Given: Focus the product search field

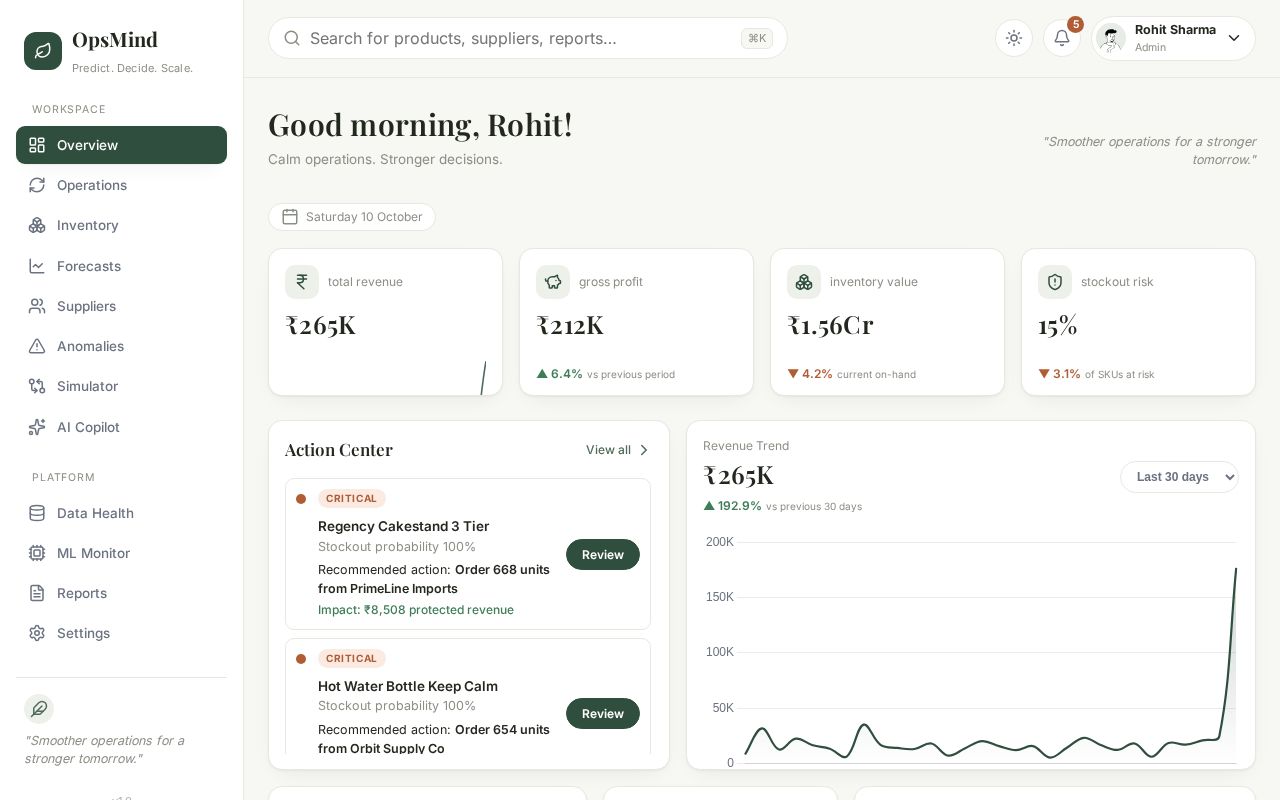Looking at the screenshot, I should point(528,38).
